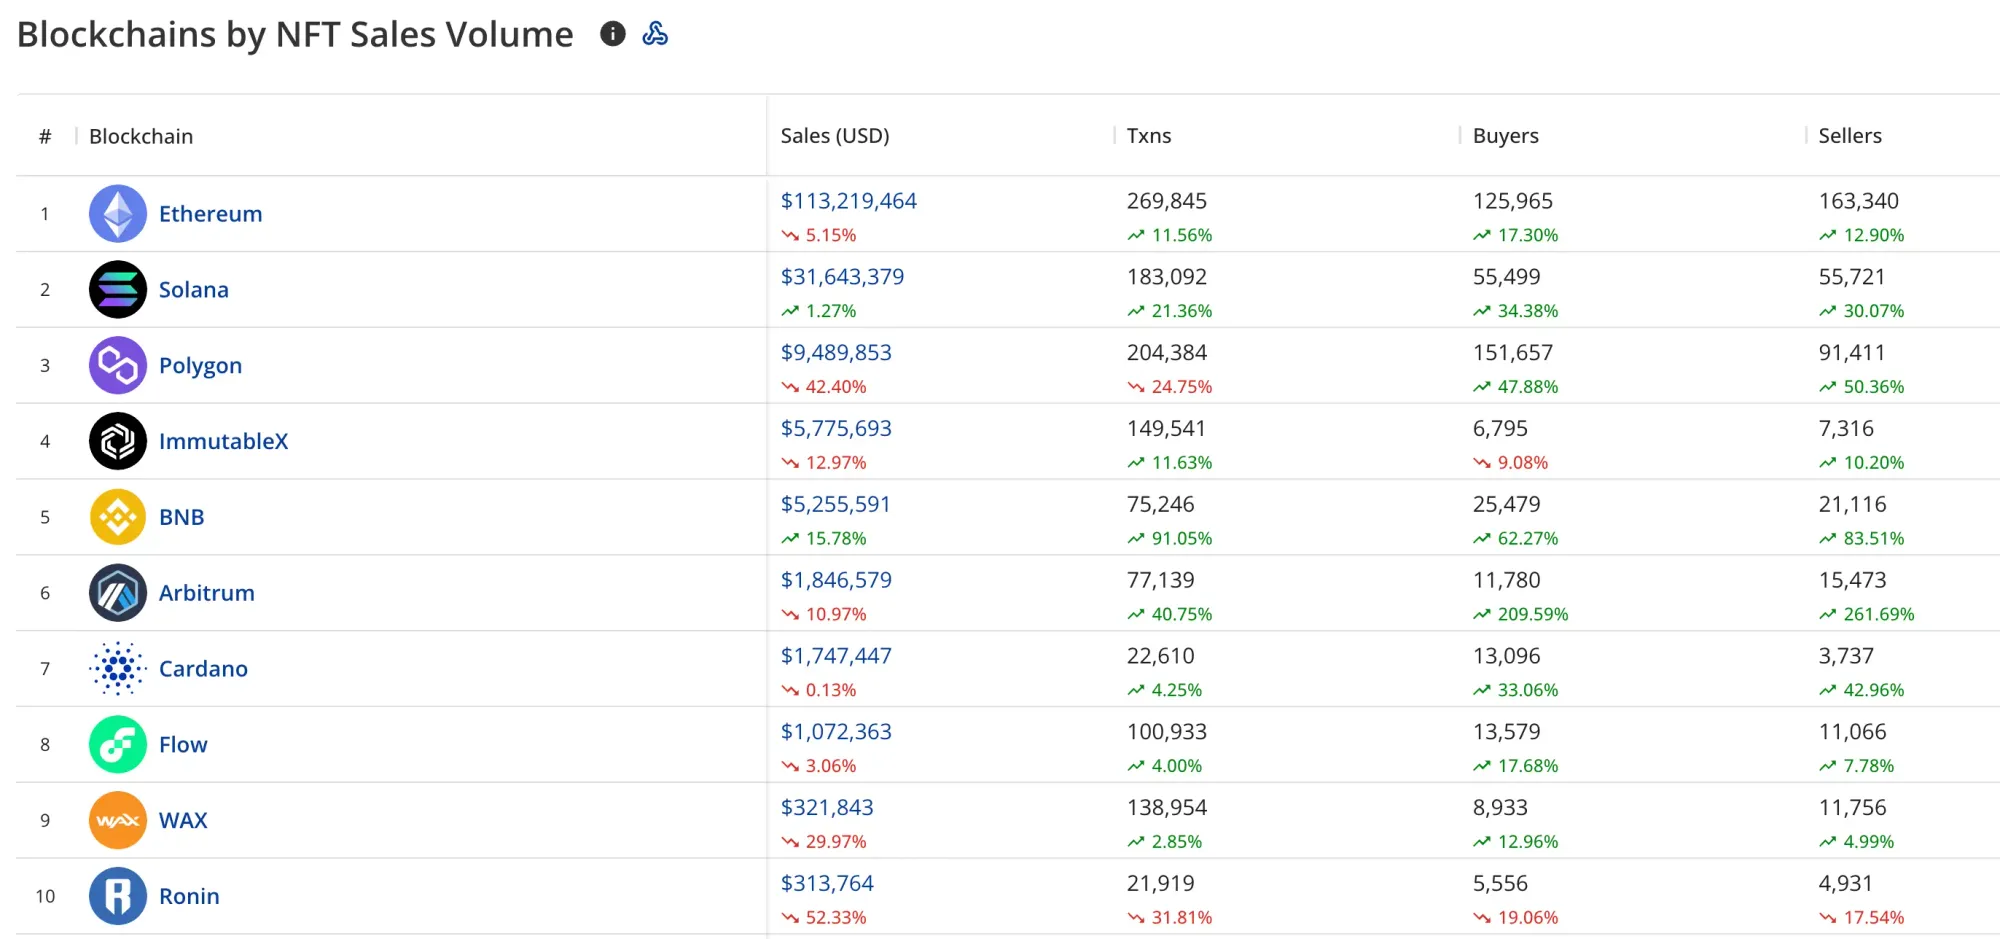The image size is (2000, 939).
Task: Select BNB sellers count 21,116
Action: 1853,505
